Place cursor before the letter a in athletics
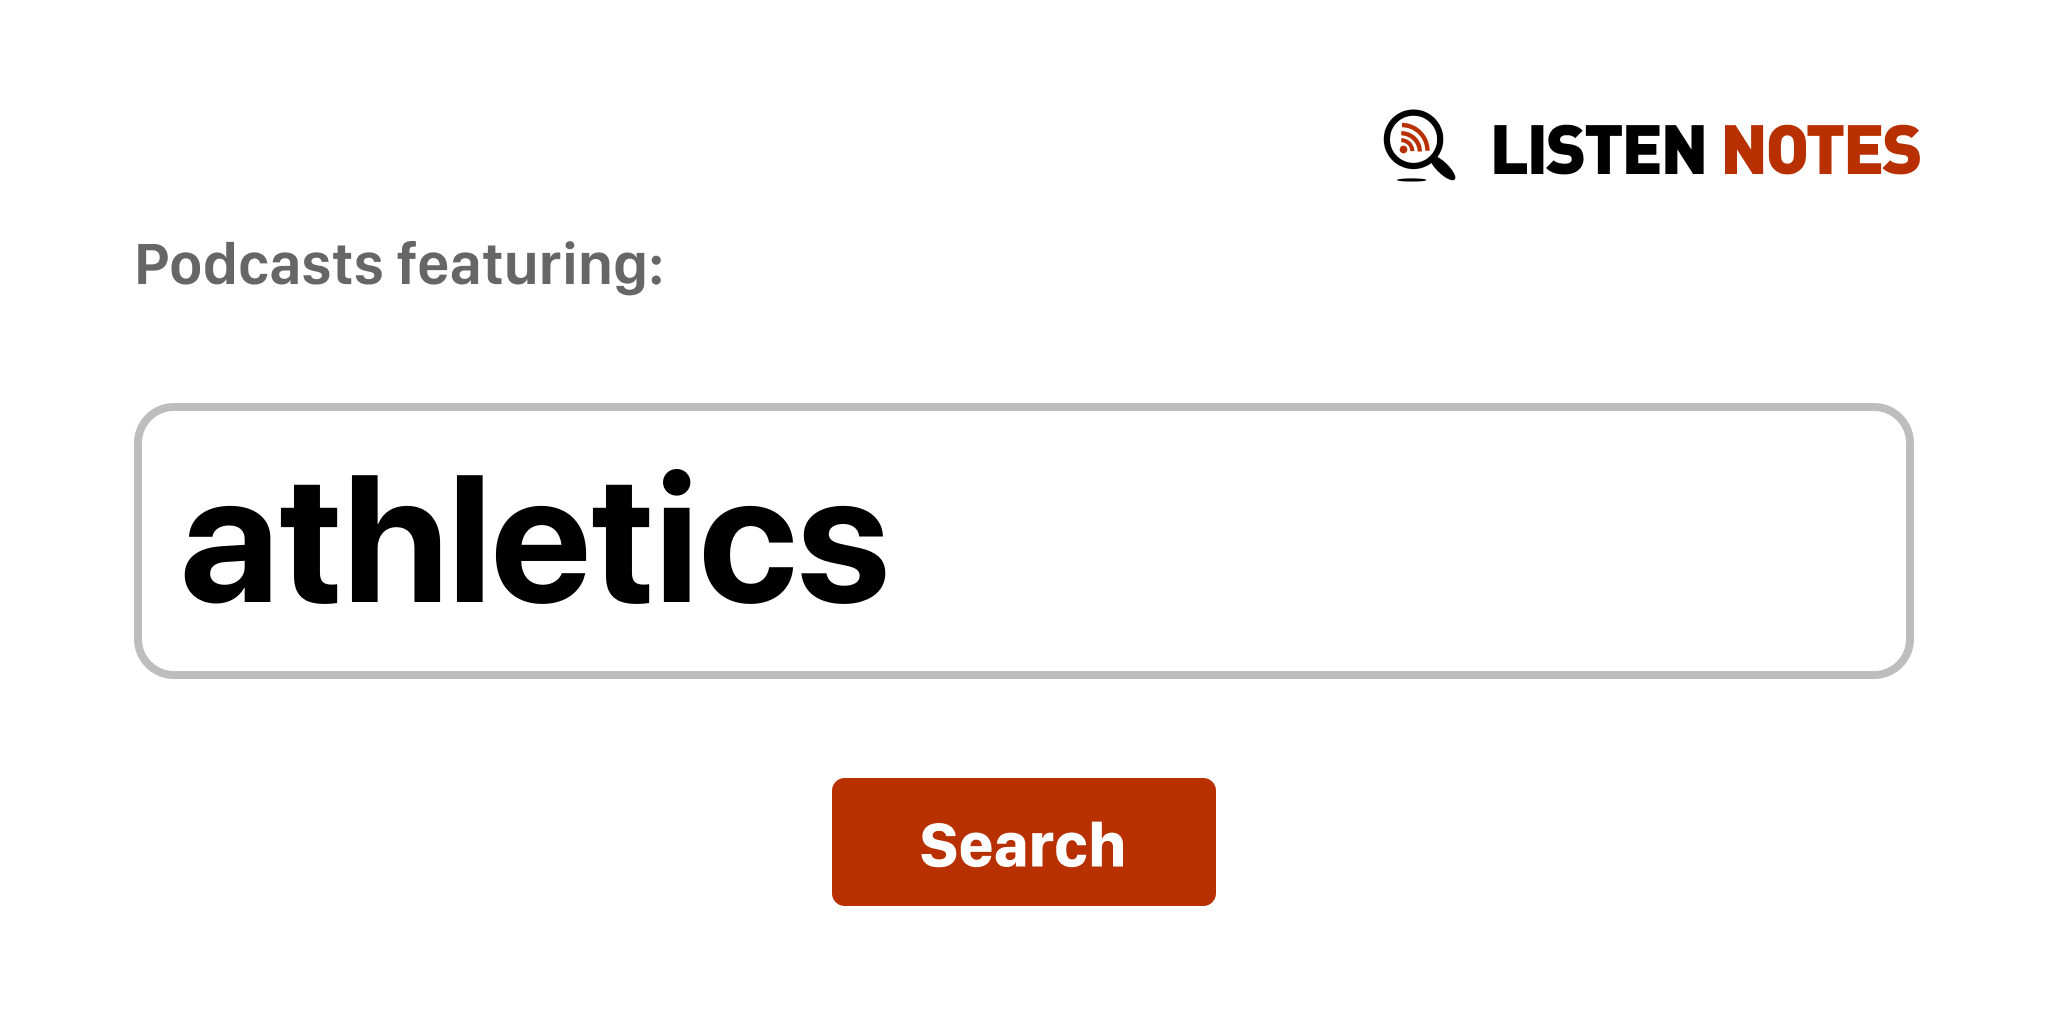 click(183, 541)
